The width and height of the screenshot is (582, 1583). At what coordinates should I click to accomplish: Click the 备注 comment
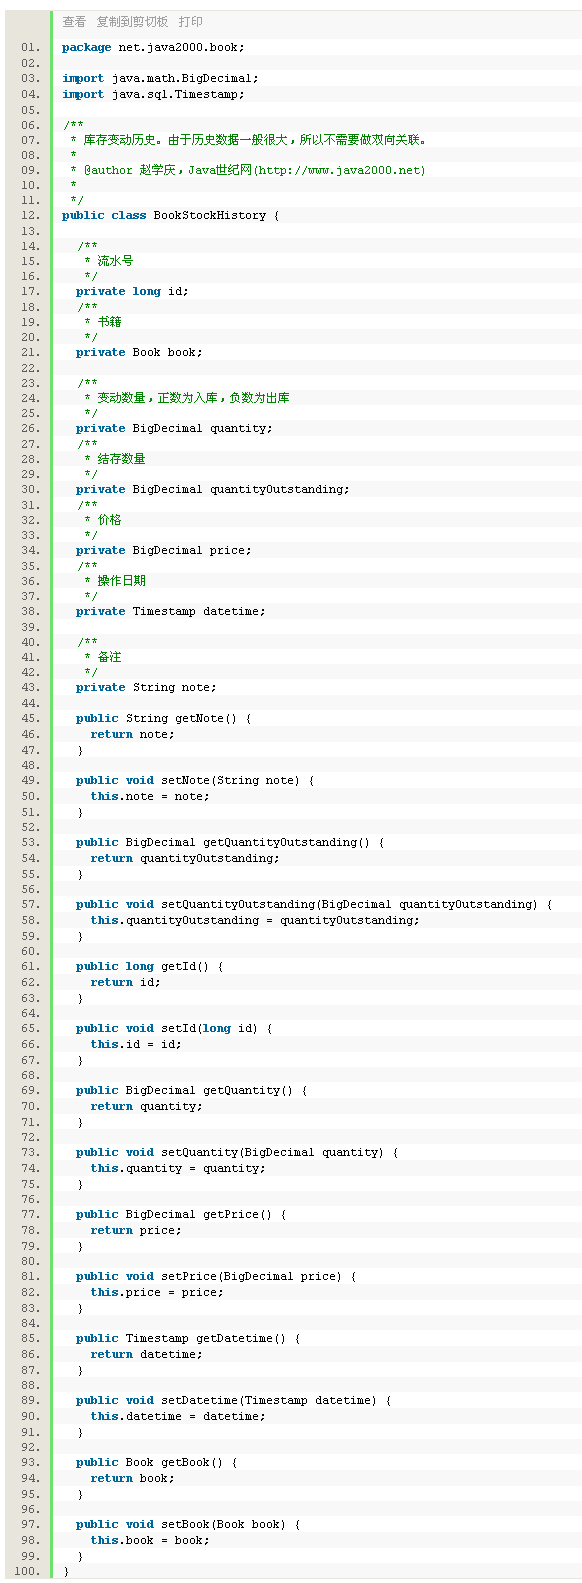(103, 657)
